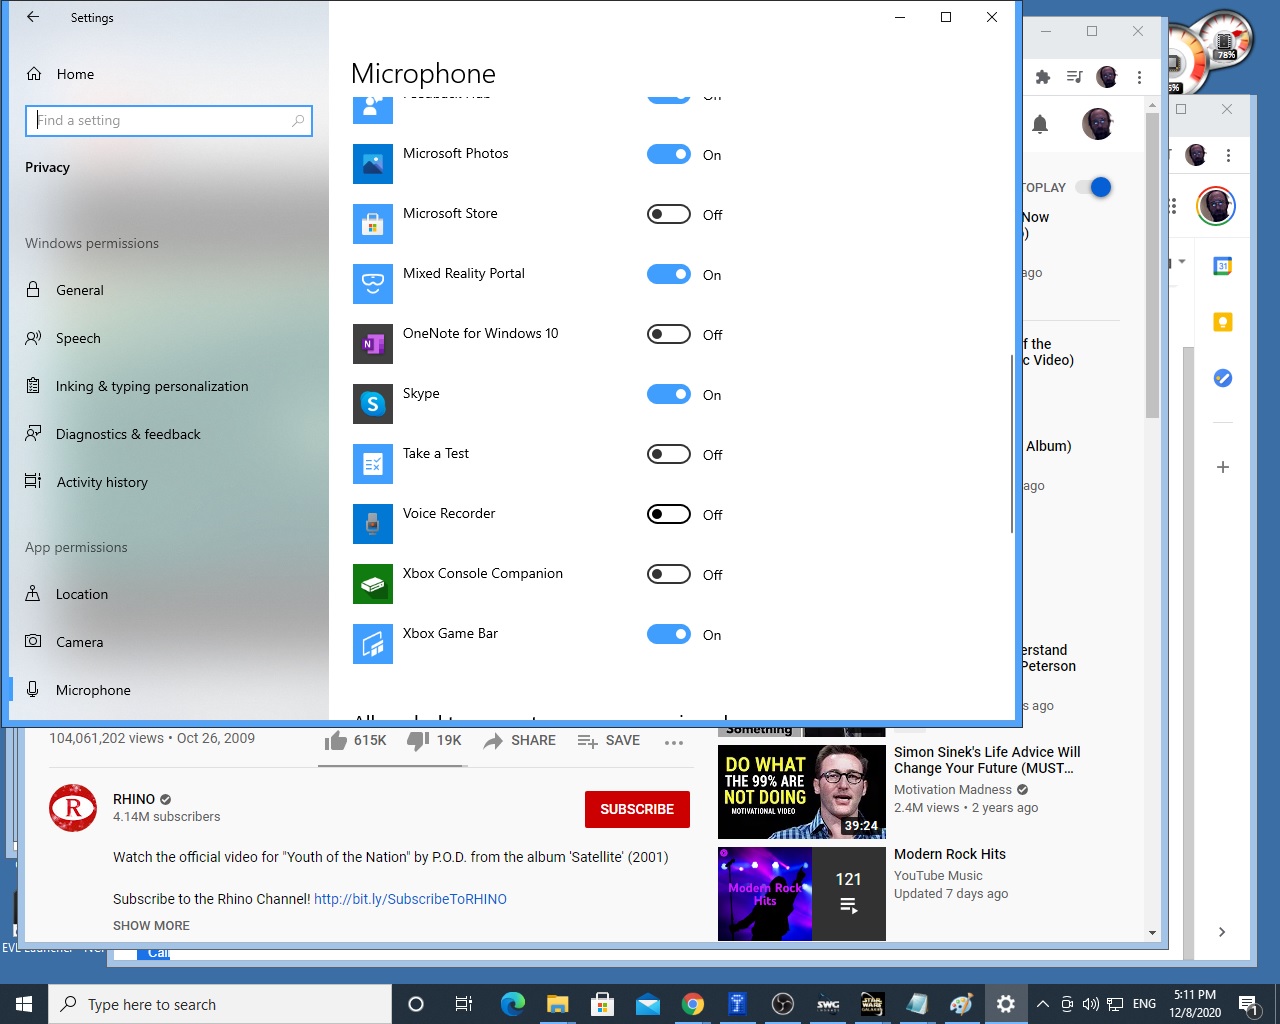Click YouTube SAVE button
The image size is (1280, 1024).
click(x=608, y=740)
